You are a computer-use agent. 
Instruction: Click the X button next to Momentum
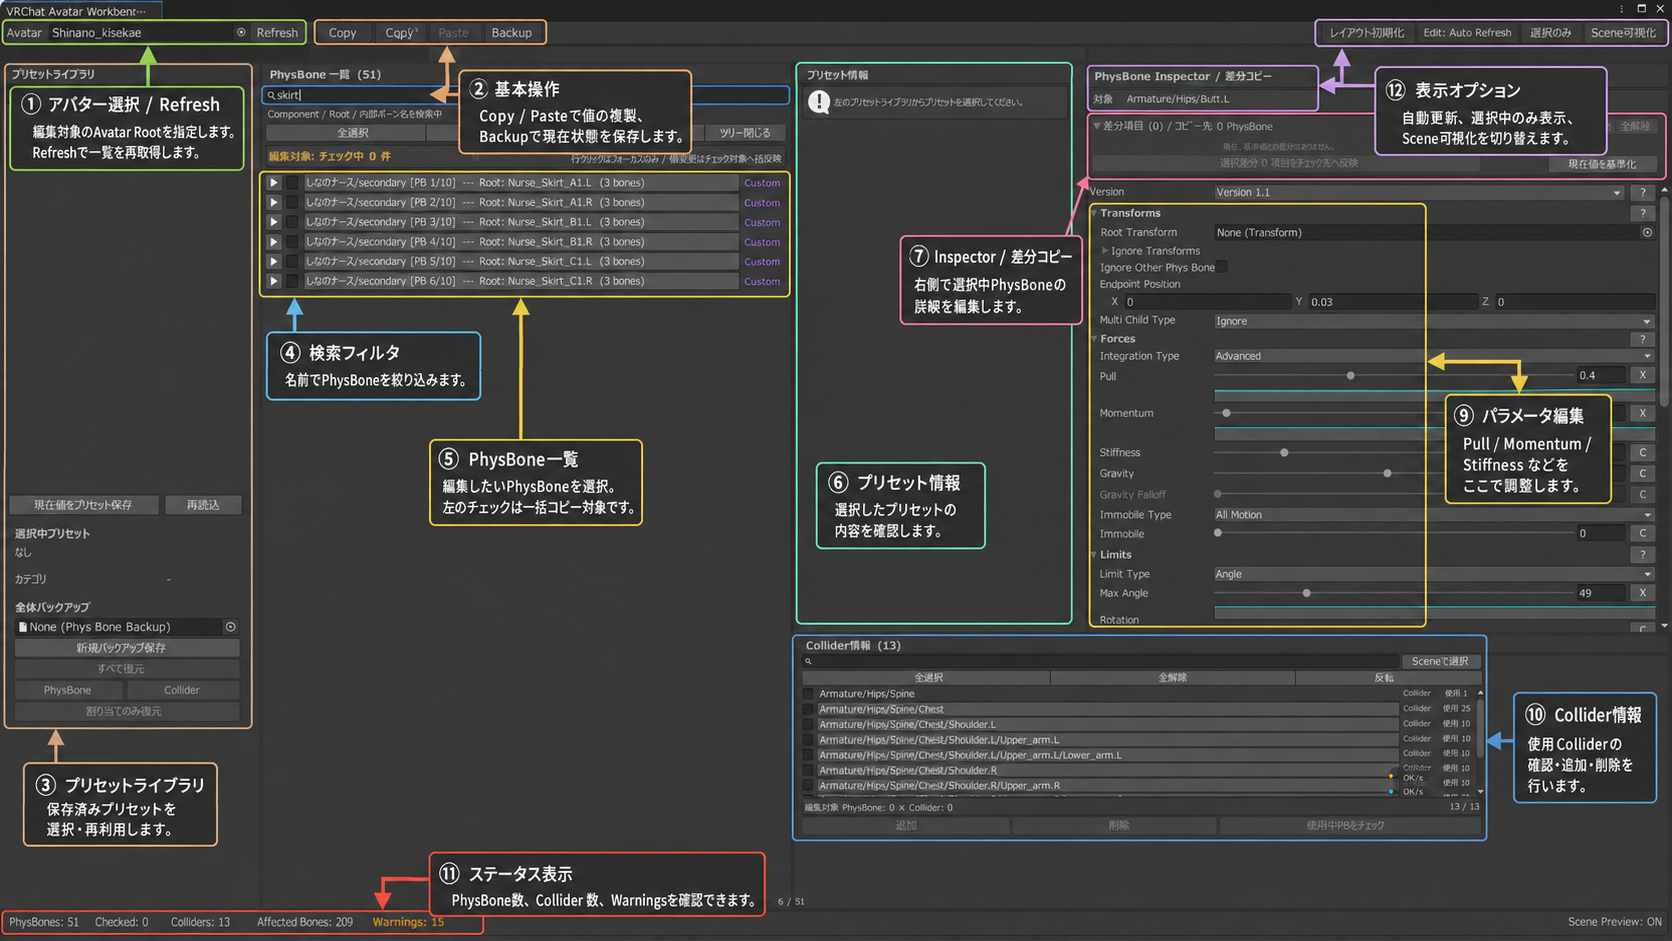tap(1642, 413)
